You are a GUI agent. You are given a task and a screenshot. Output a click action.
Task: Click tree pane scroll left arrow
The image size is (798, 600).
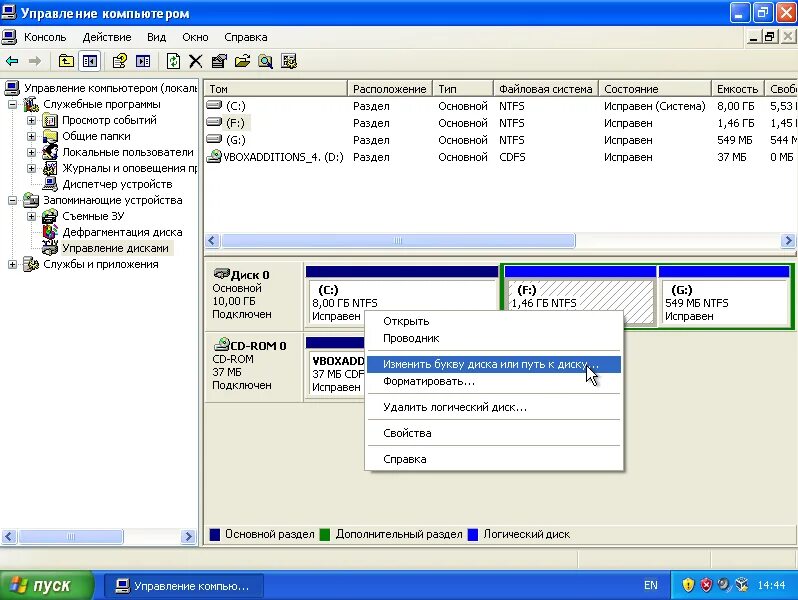pos(9,536)
